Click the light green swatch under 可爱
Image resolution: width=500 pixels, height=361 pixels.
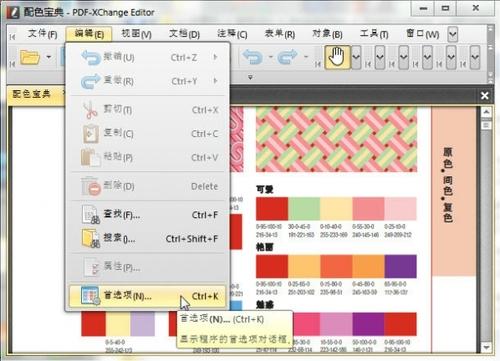click(x=304, y=208)
